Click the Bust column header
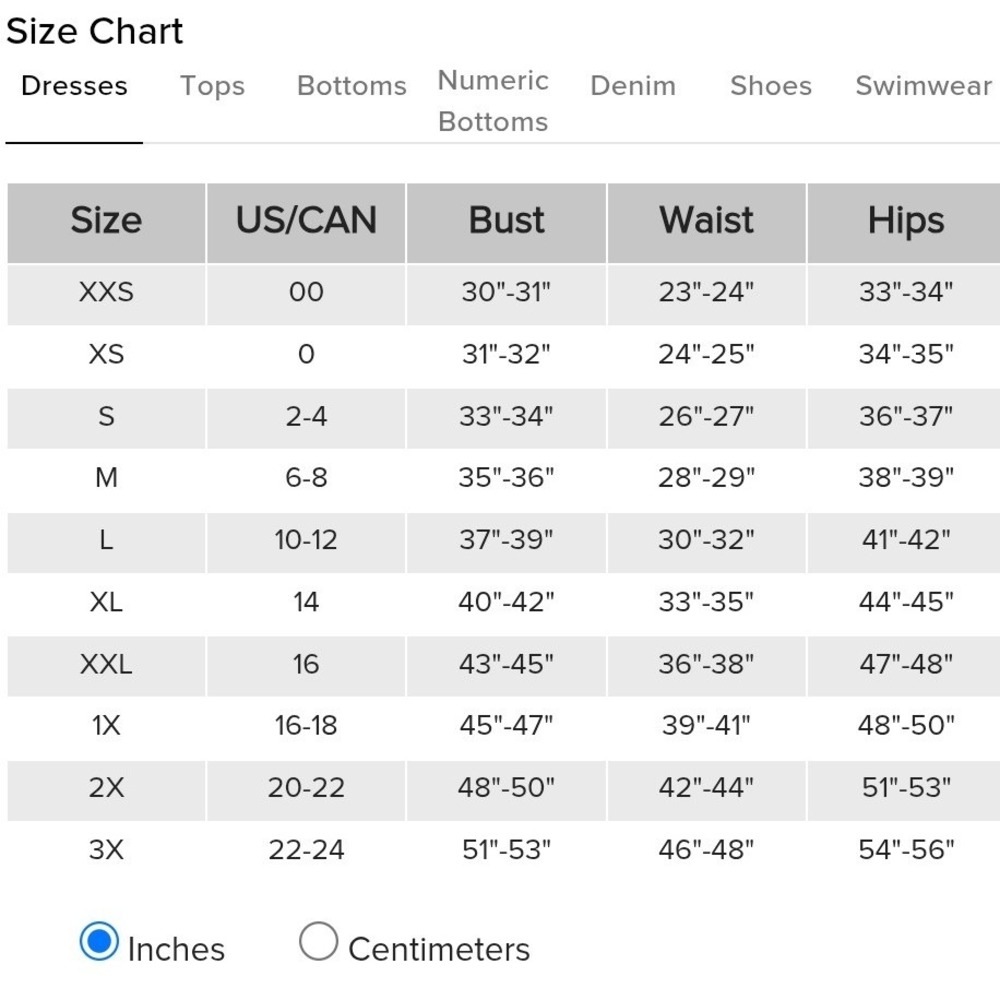The height and width of the screenshot is (1000, 1000). pos(506,222)
